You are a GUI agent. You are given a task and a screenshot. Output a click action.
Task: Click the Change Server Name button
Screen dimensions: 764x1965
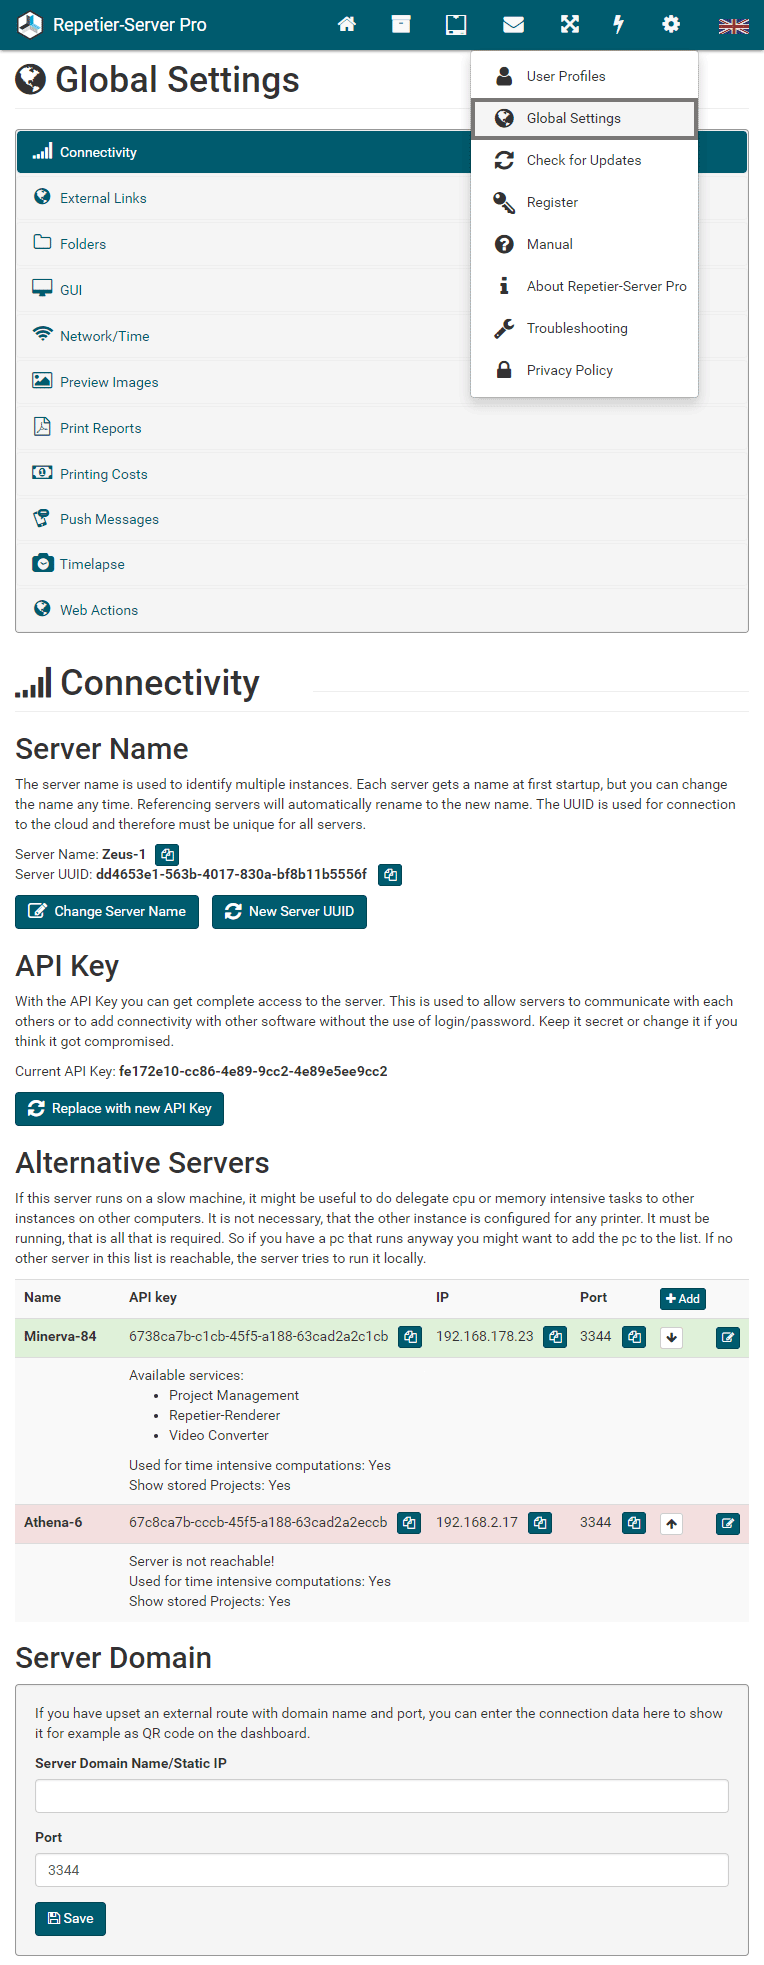[x=107, y=912]
